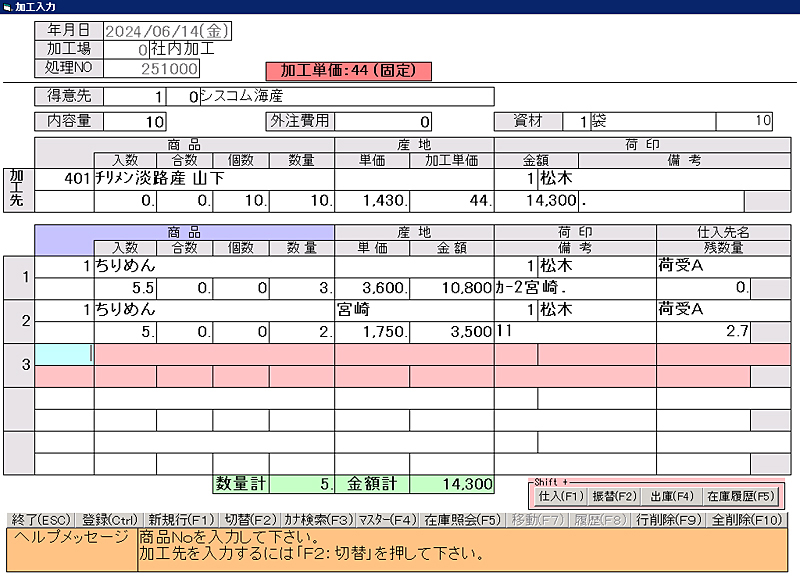Screen dimensions: 800x584
Task: Click 全削除(F10) delete all button
Action: pos(745,520)
